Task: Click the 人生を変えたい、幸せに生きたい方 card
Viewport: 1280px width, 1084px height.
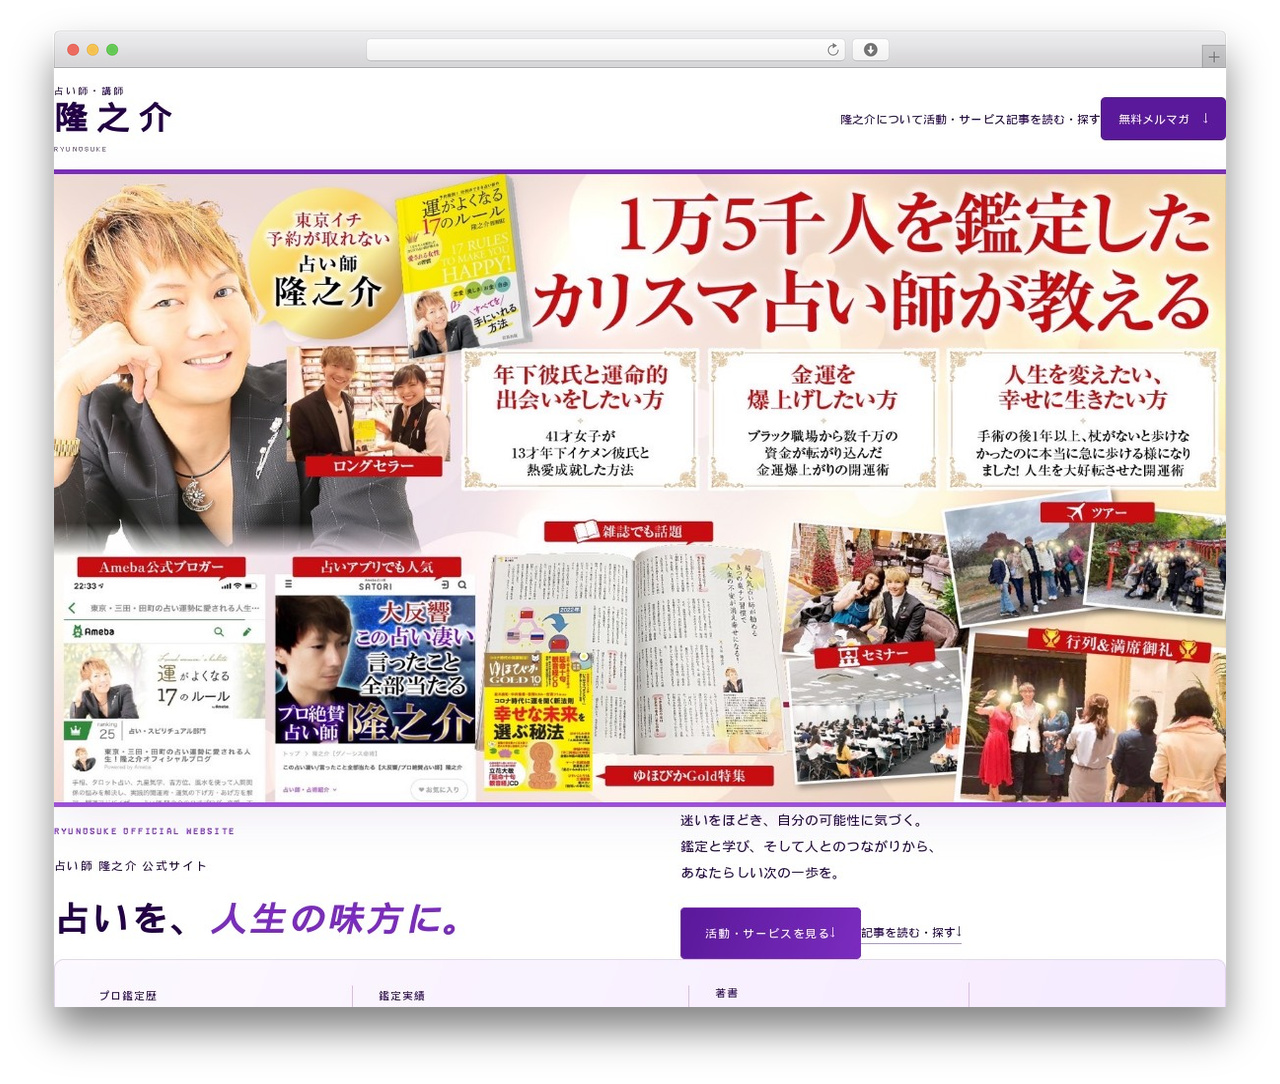Action: coord(1083,419)
